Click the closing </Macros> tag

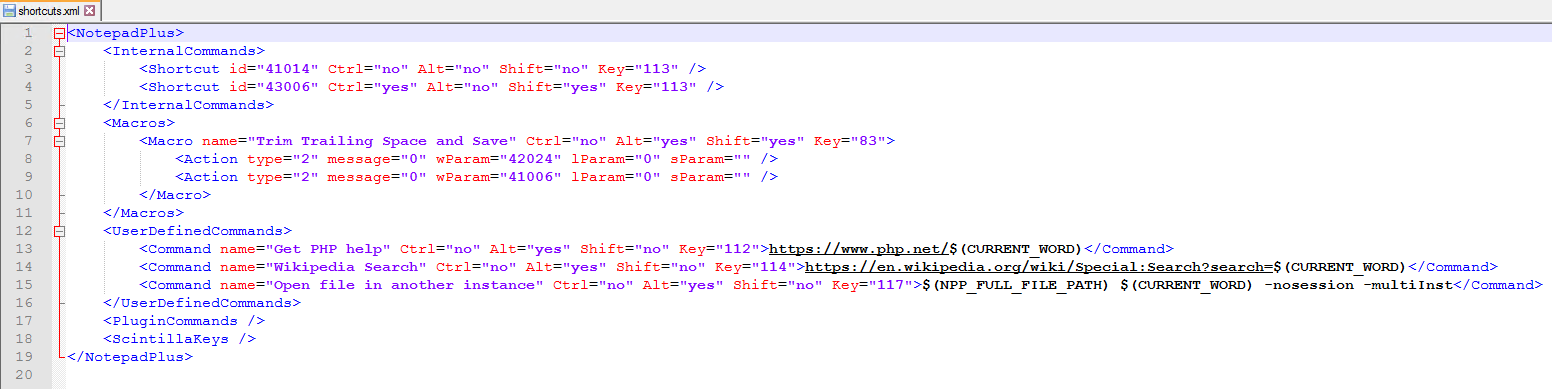143,213
